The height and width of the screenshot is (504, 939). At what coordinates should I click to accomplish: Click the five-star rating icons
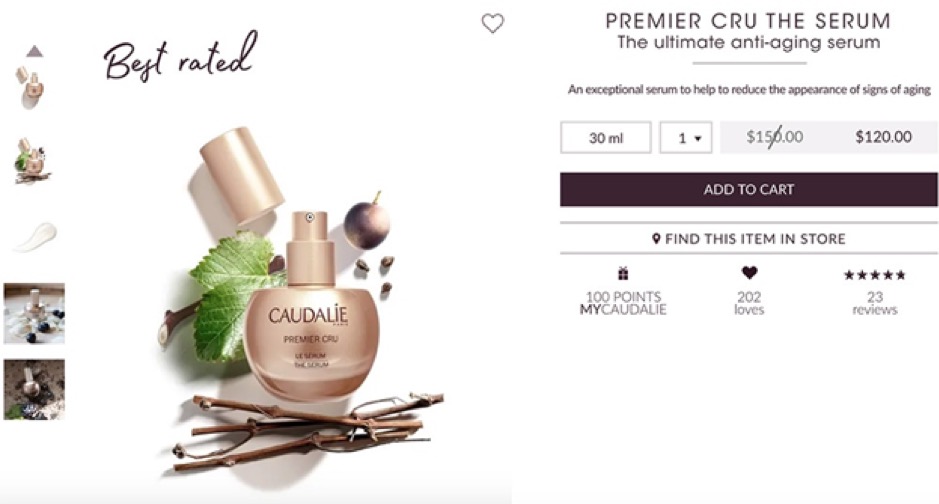tap(874, 275)
